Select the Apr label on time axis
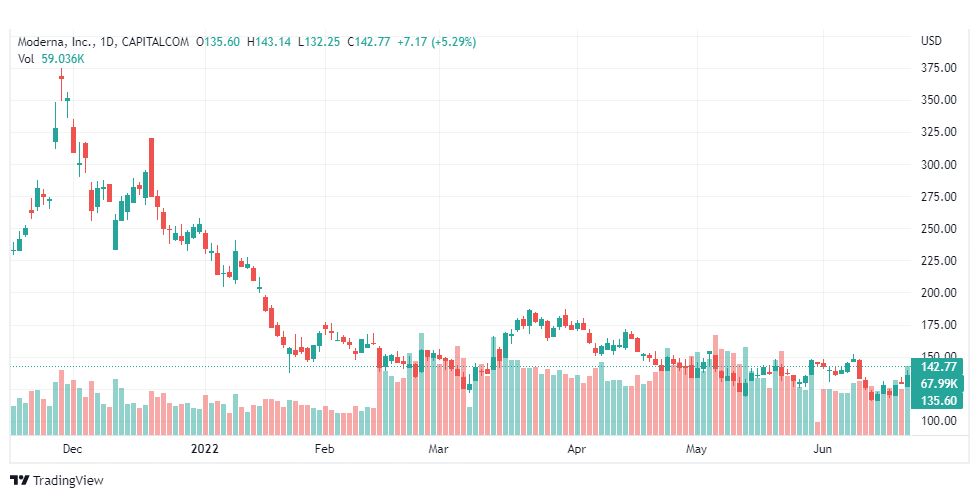Viewport: 979px width, 498px height. click(x=576, y=449)
